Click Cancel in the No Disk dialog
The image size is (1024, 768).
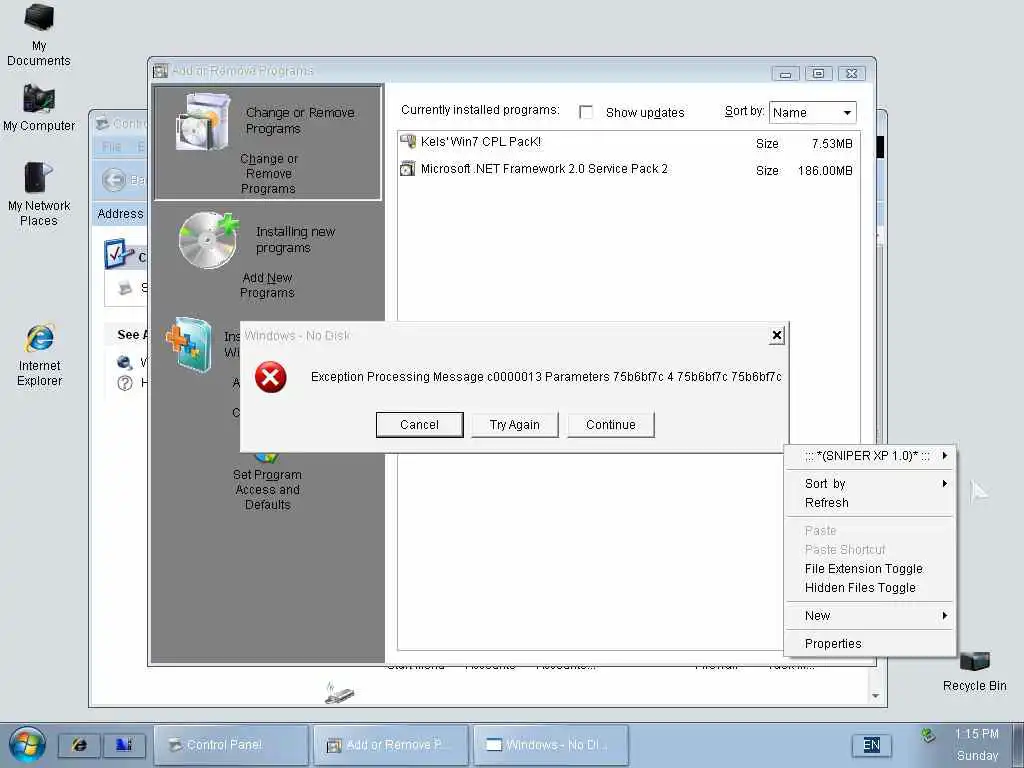419,424
